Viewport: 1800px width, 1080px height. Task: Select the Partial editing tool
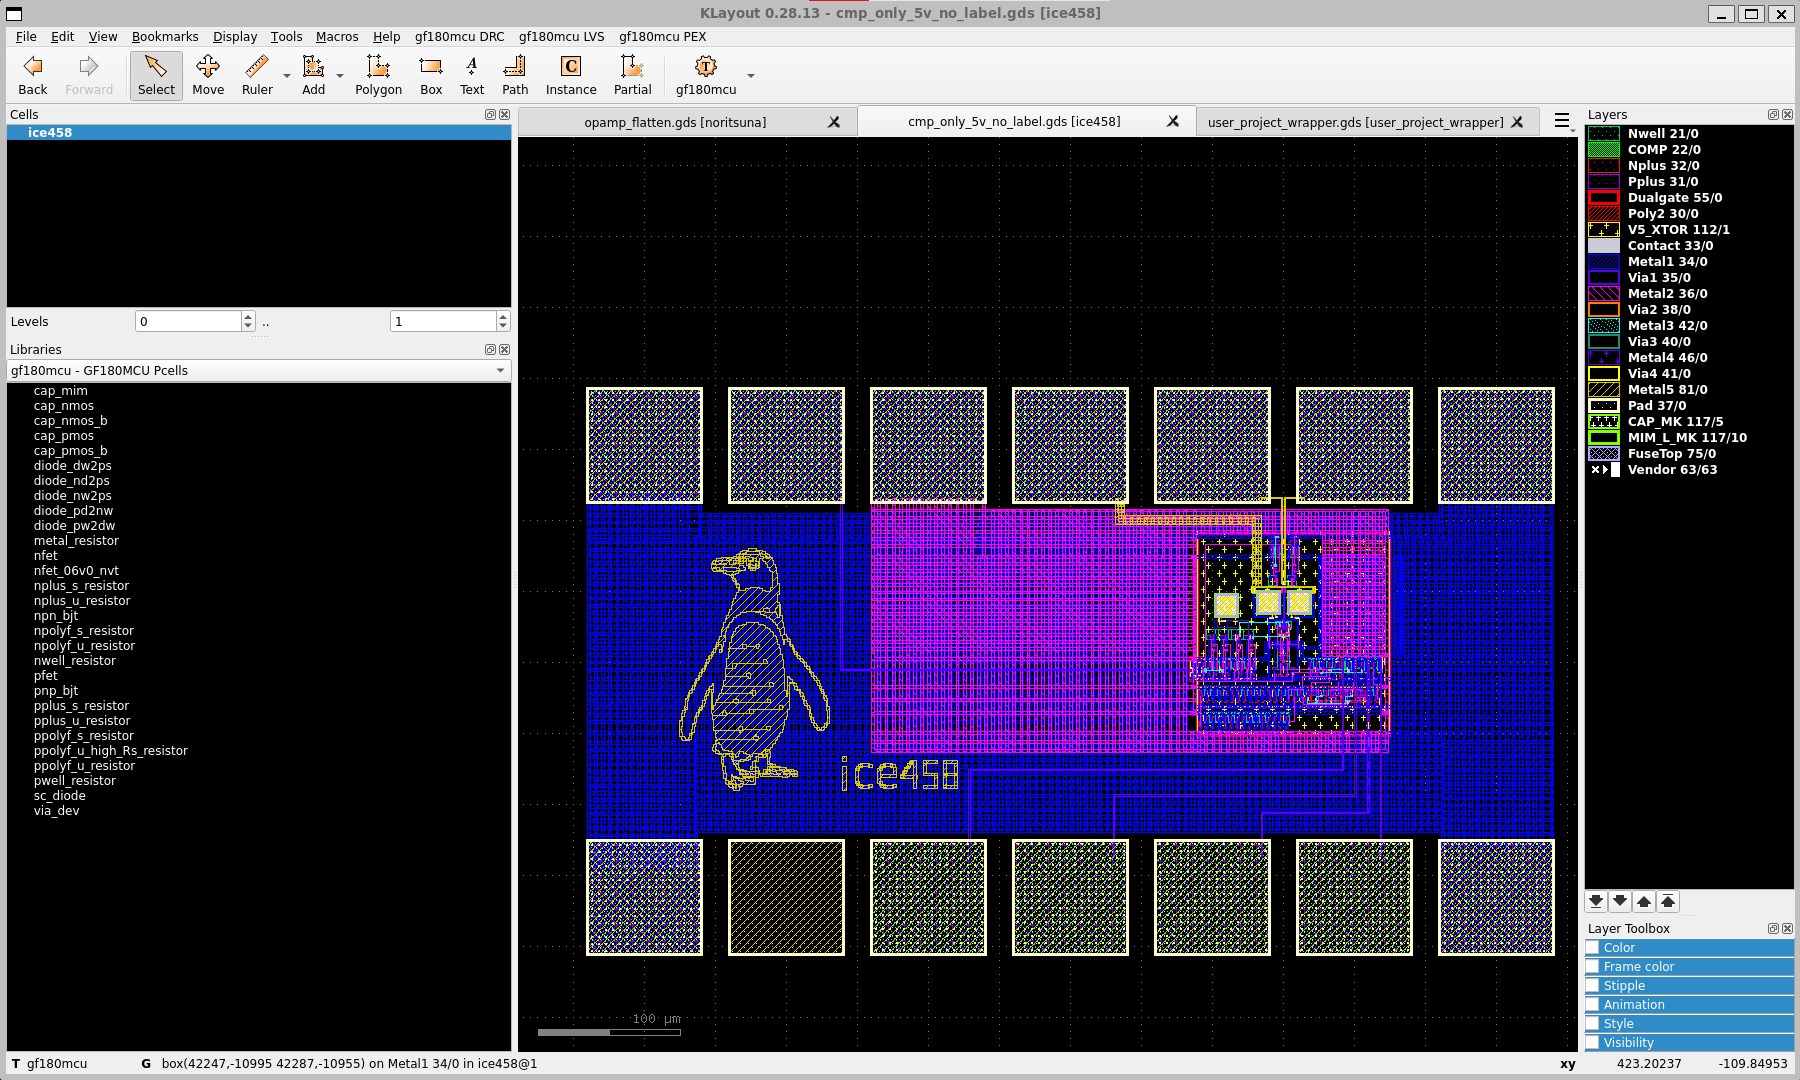click(x=632, y=76)
